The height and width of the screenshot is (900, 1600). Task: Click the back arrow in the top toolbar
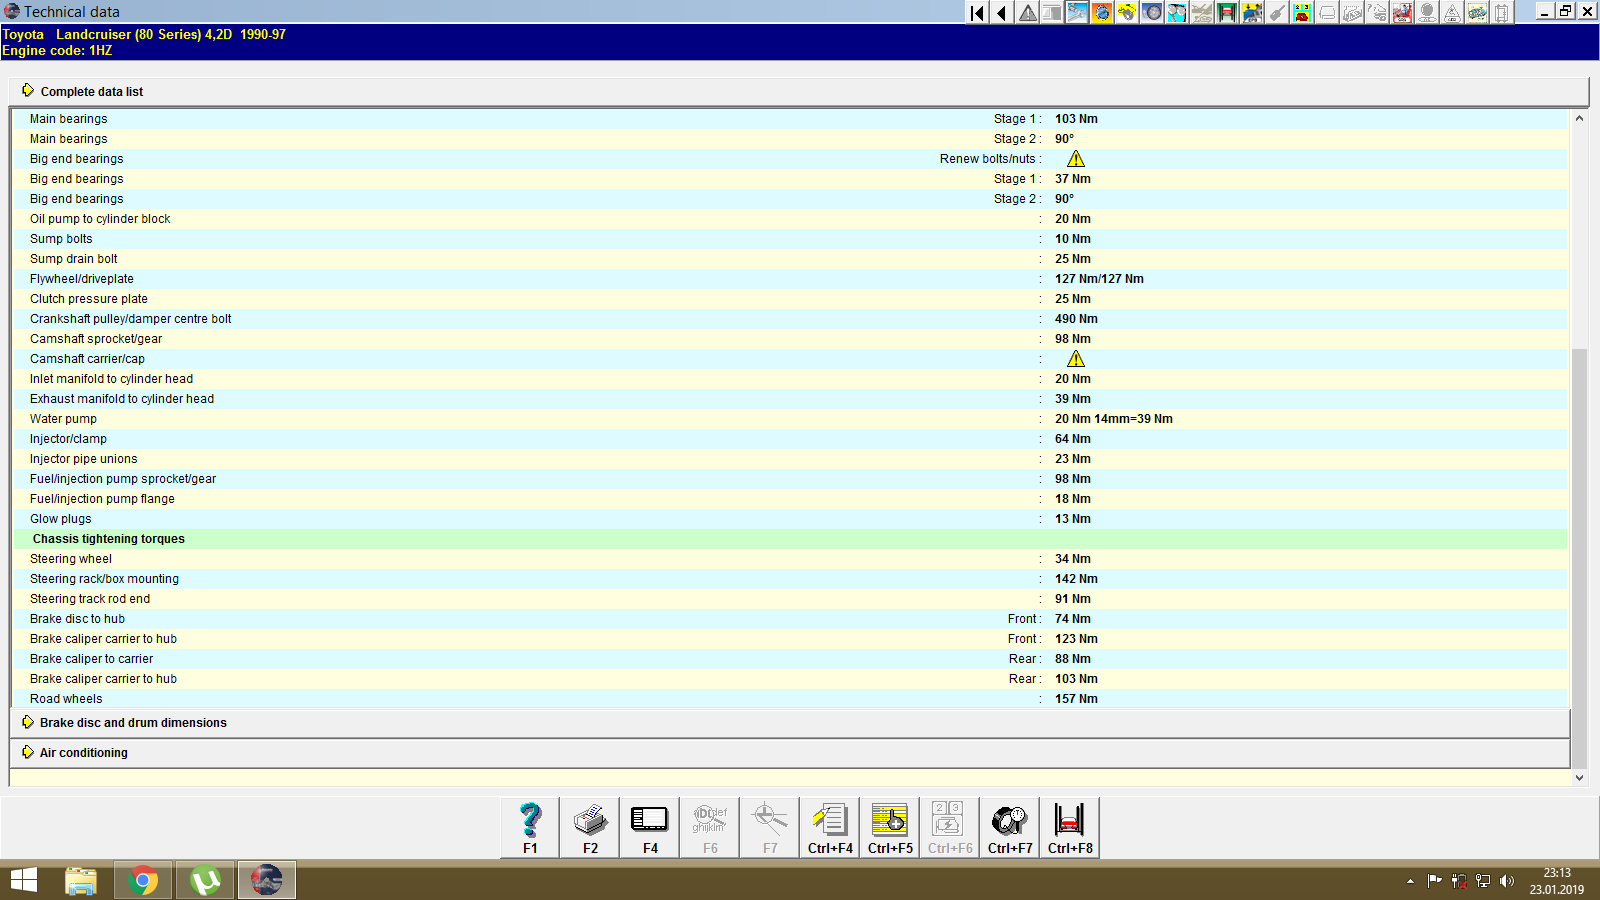1000,13
